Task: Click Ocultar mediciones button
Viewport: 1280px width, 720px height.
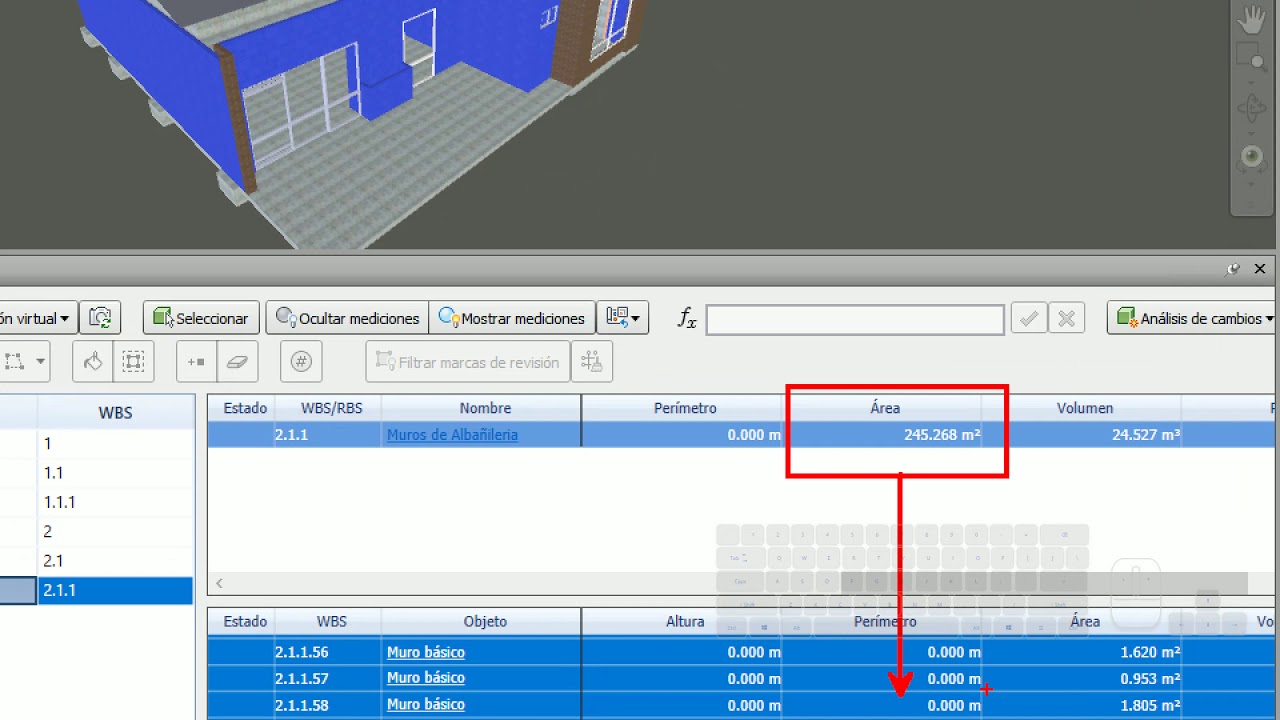Action: tap(347, 318)
